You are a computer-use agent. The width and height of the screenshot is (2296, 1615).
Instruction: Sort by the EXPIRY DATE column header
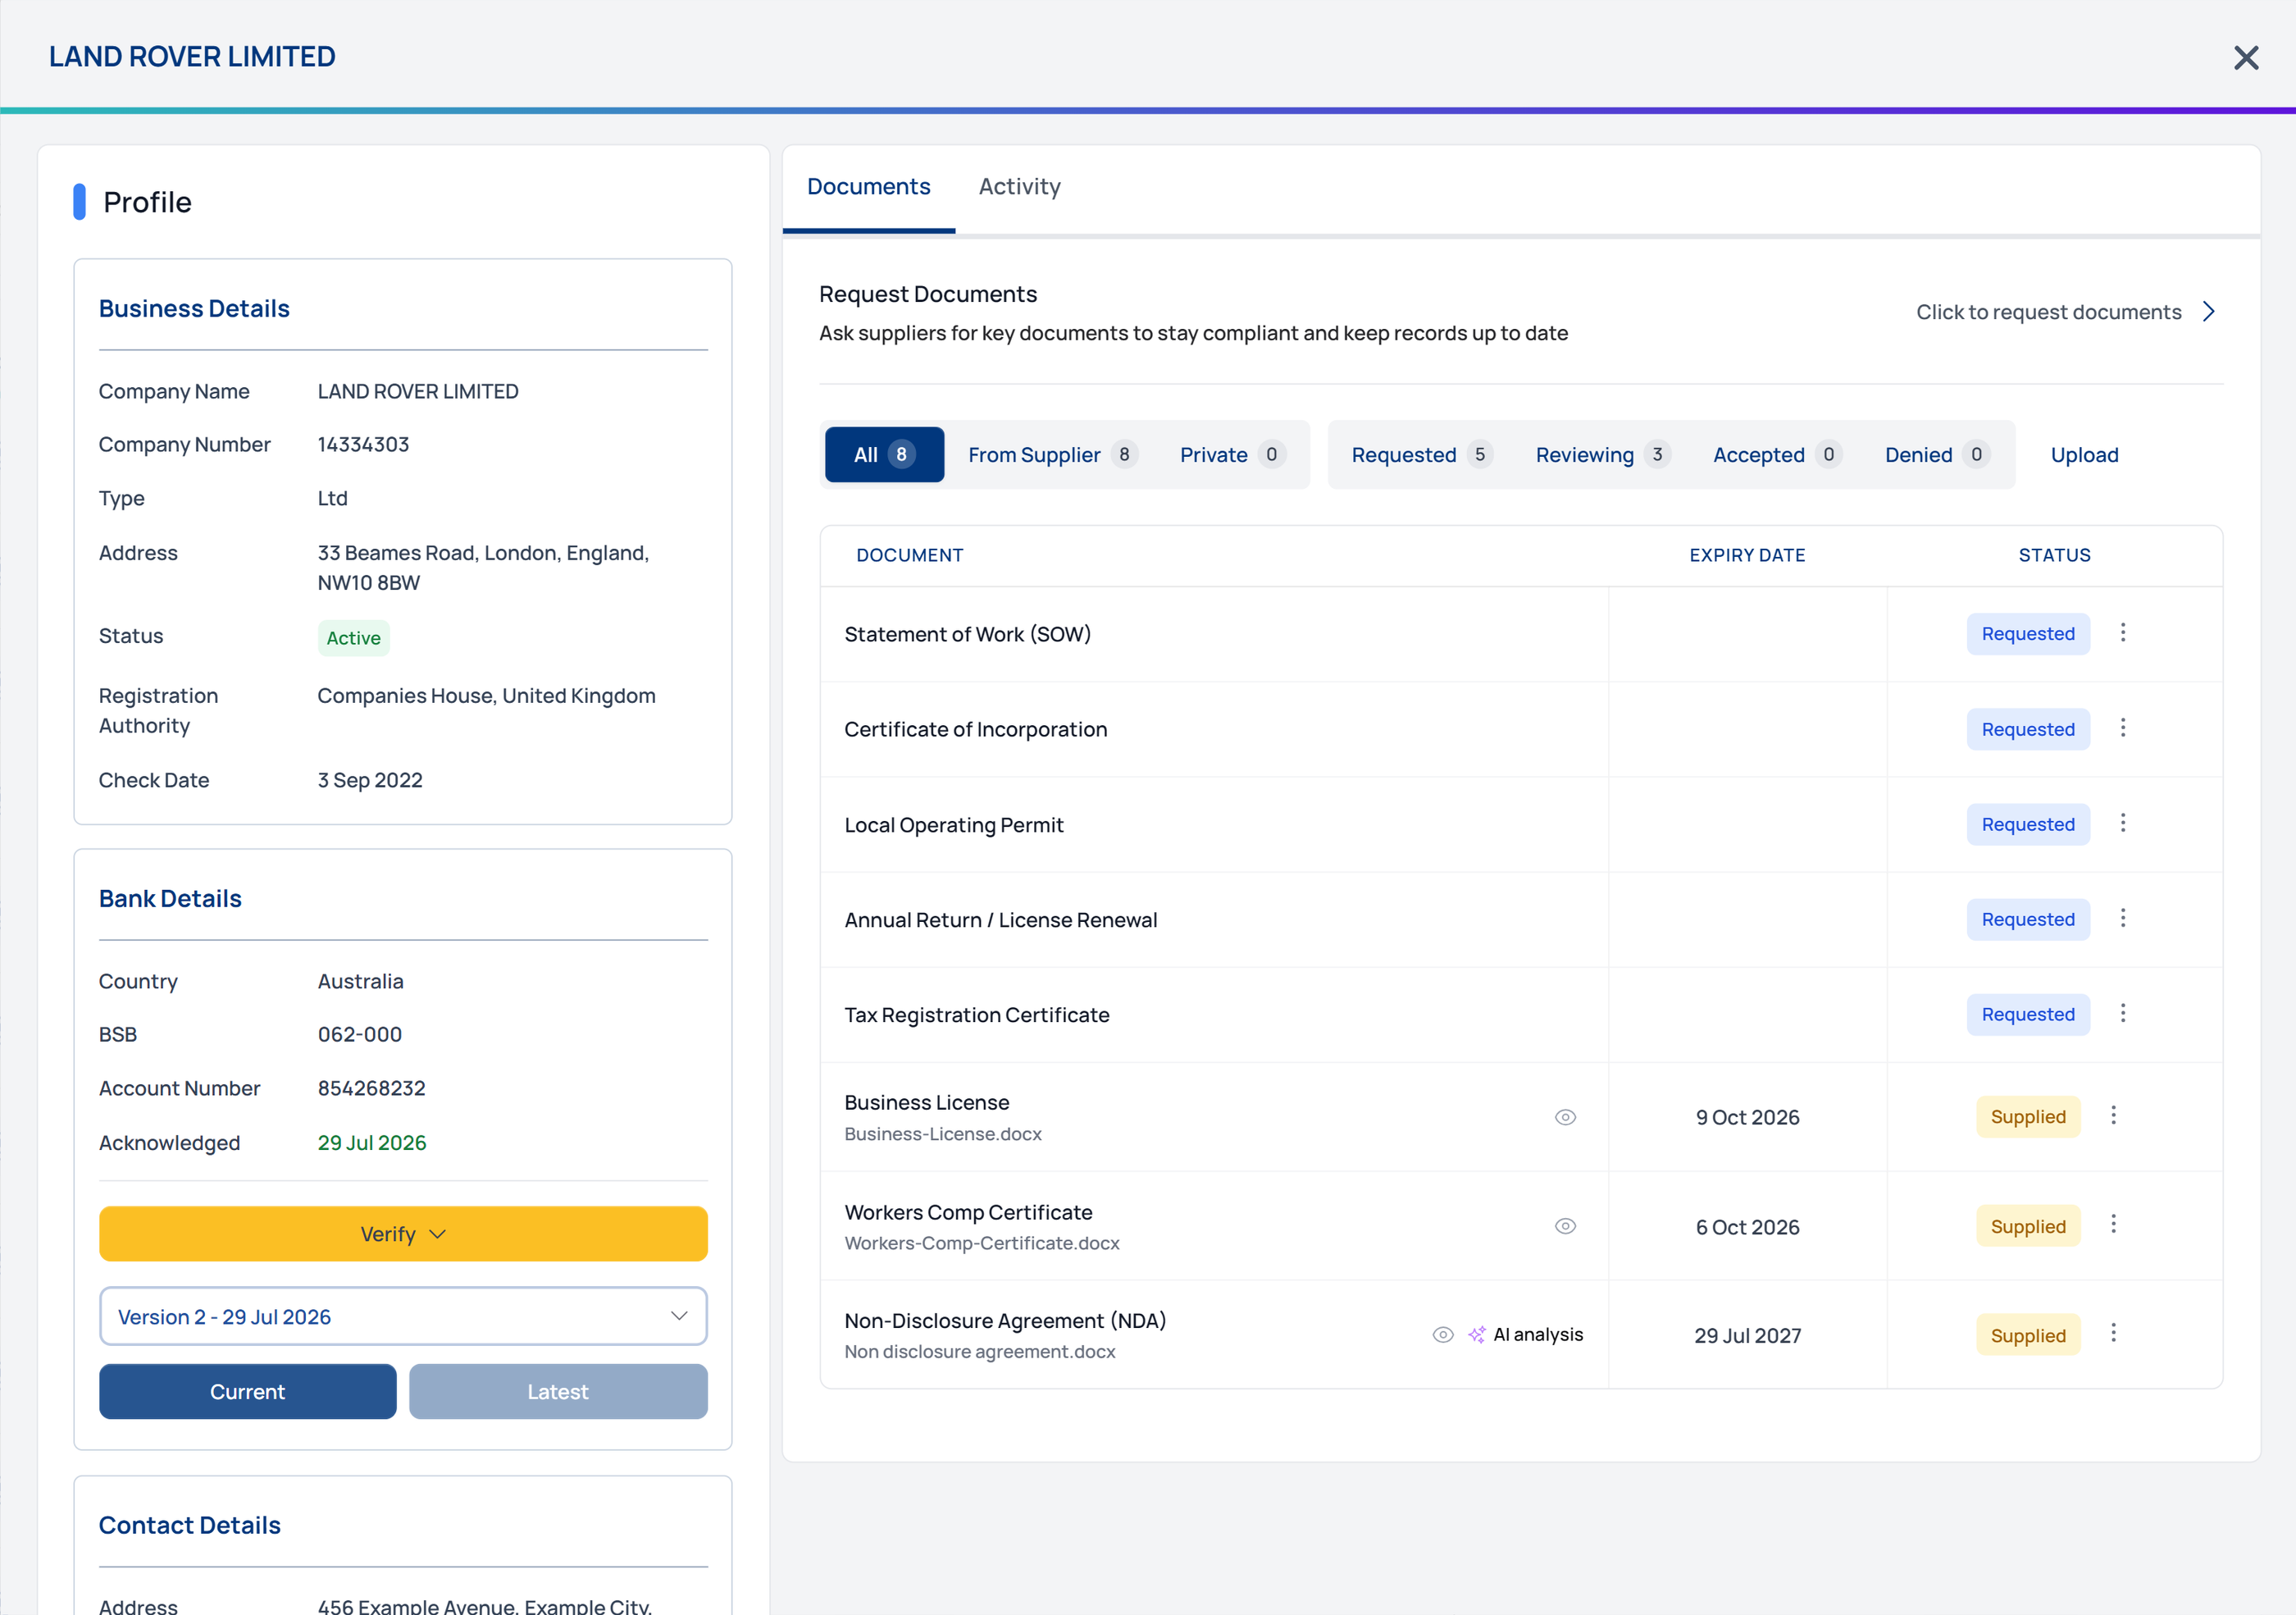tap(1747, 555)
